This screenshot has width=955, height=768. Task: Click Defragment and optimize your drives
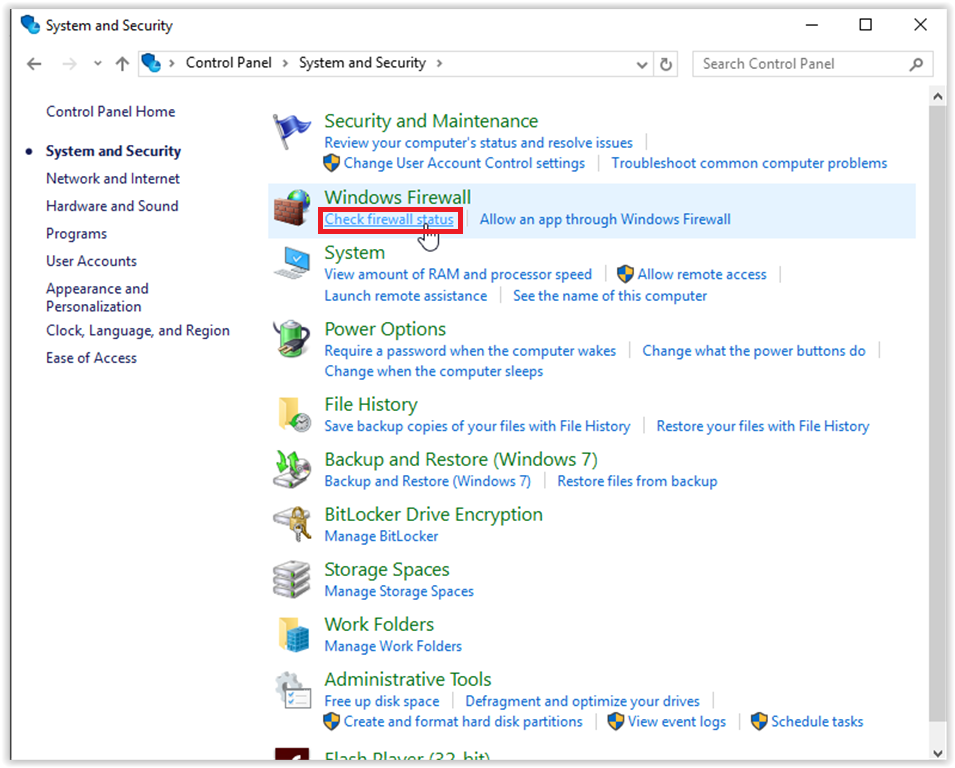582,701
